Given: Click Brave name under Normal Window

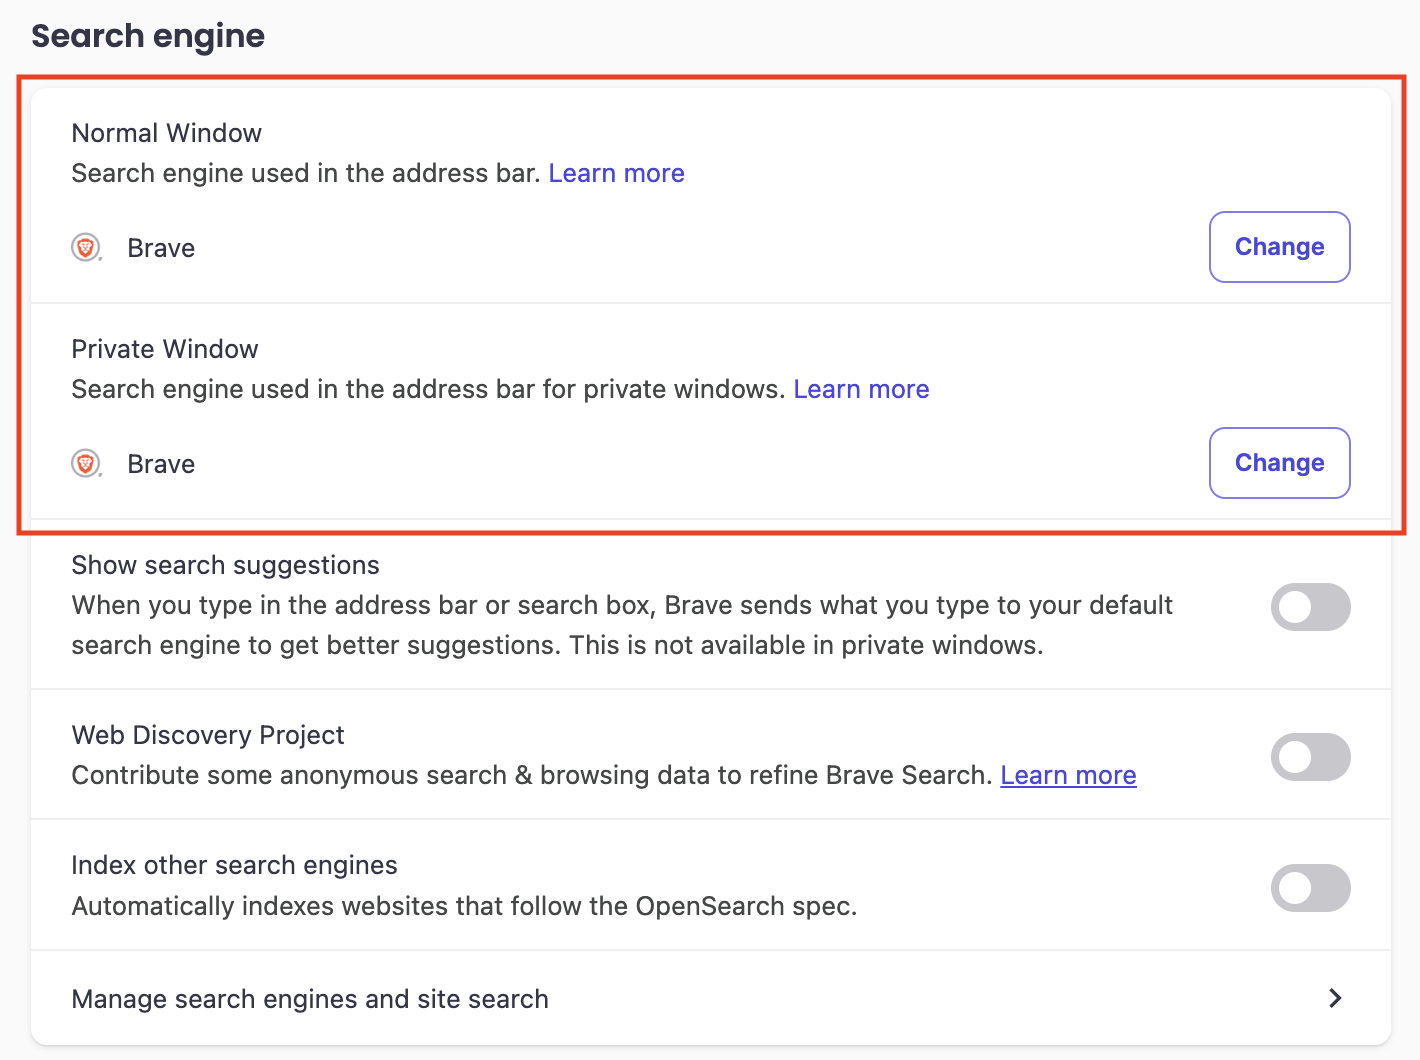Looking at the screenshot, I should pyautogui.click(x=161, y=248).
